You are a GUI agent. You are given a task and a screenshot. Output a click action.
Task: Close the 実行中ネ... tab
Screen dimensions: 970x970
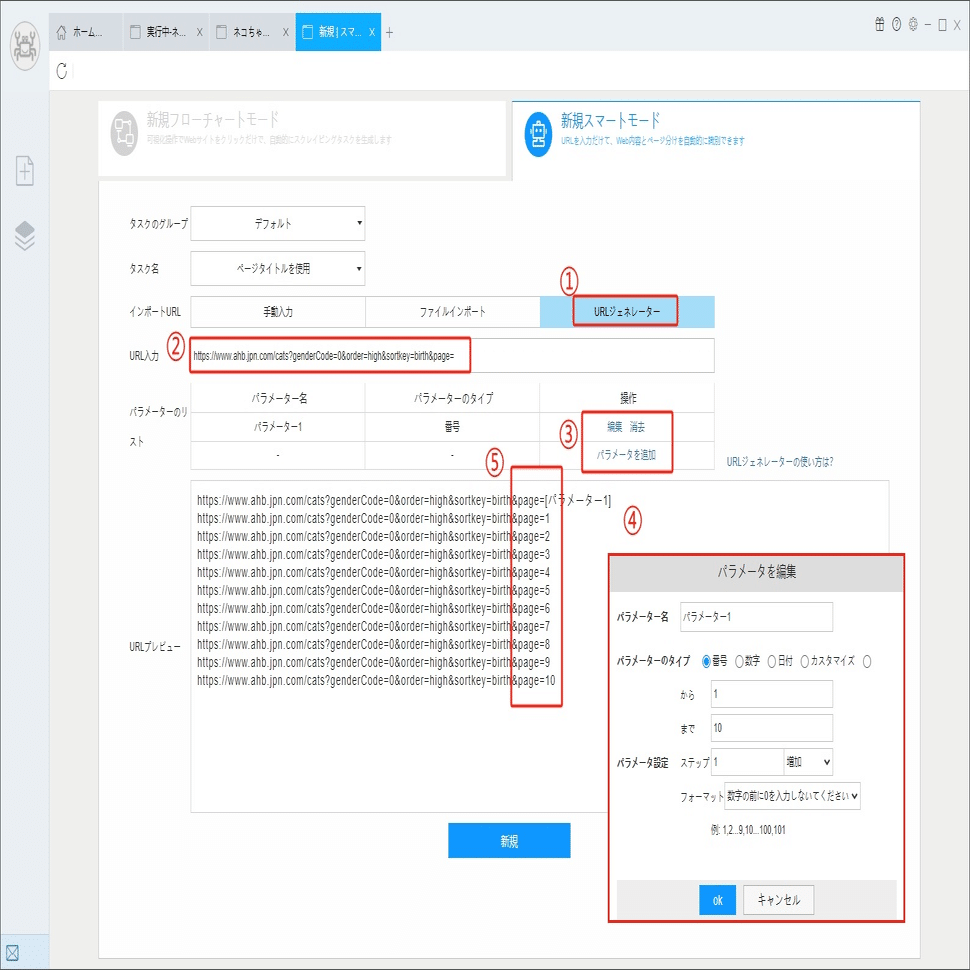tap(199, 32)
